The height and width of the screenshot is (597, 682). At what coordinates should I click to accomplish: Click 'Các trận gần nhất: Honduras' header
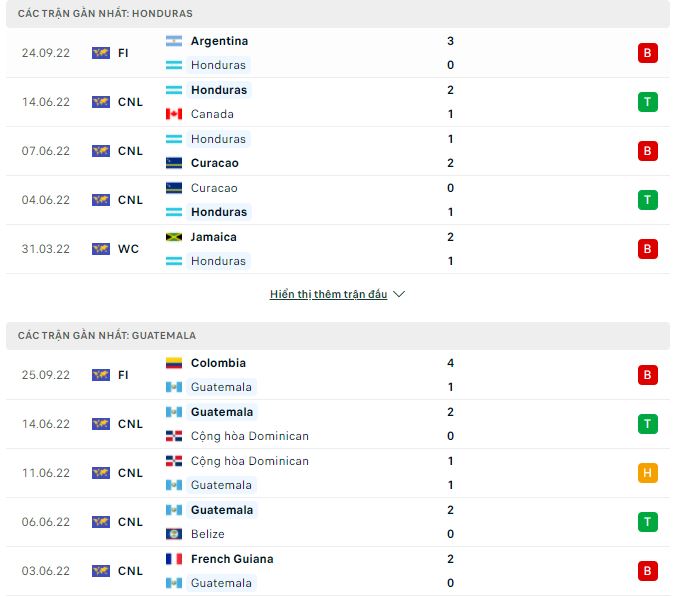point(106,14)
